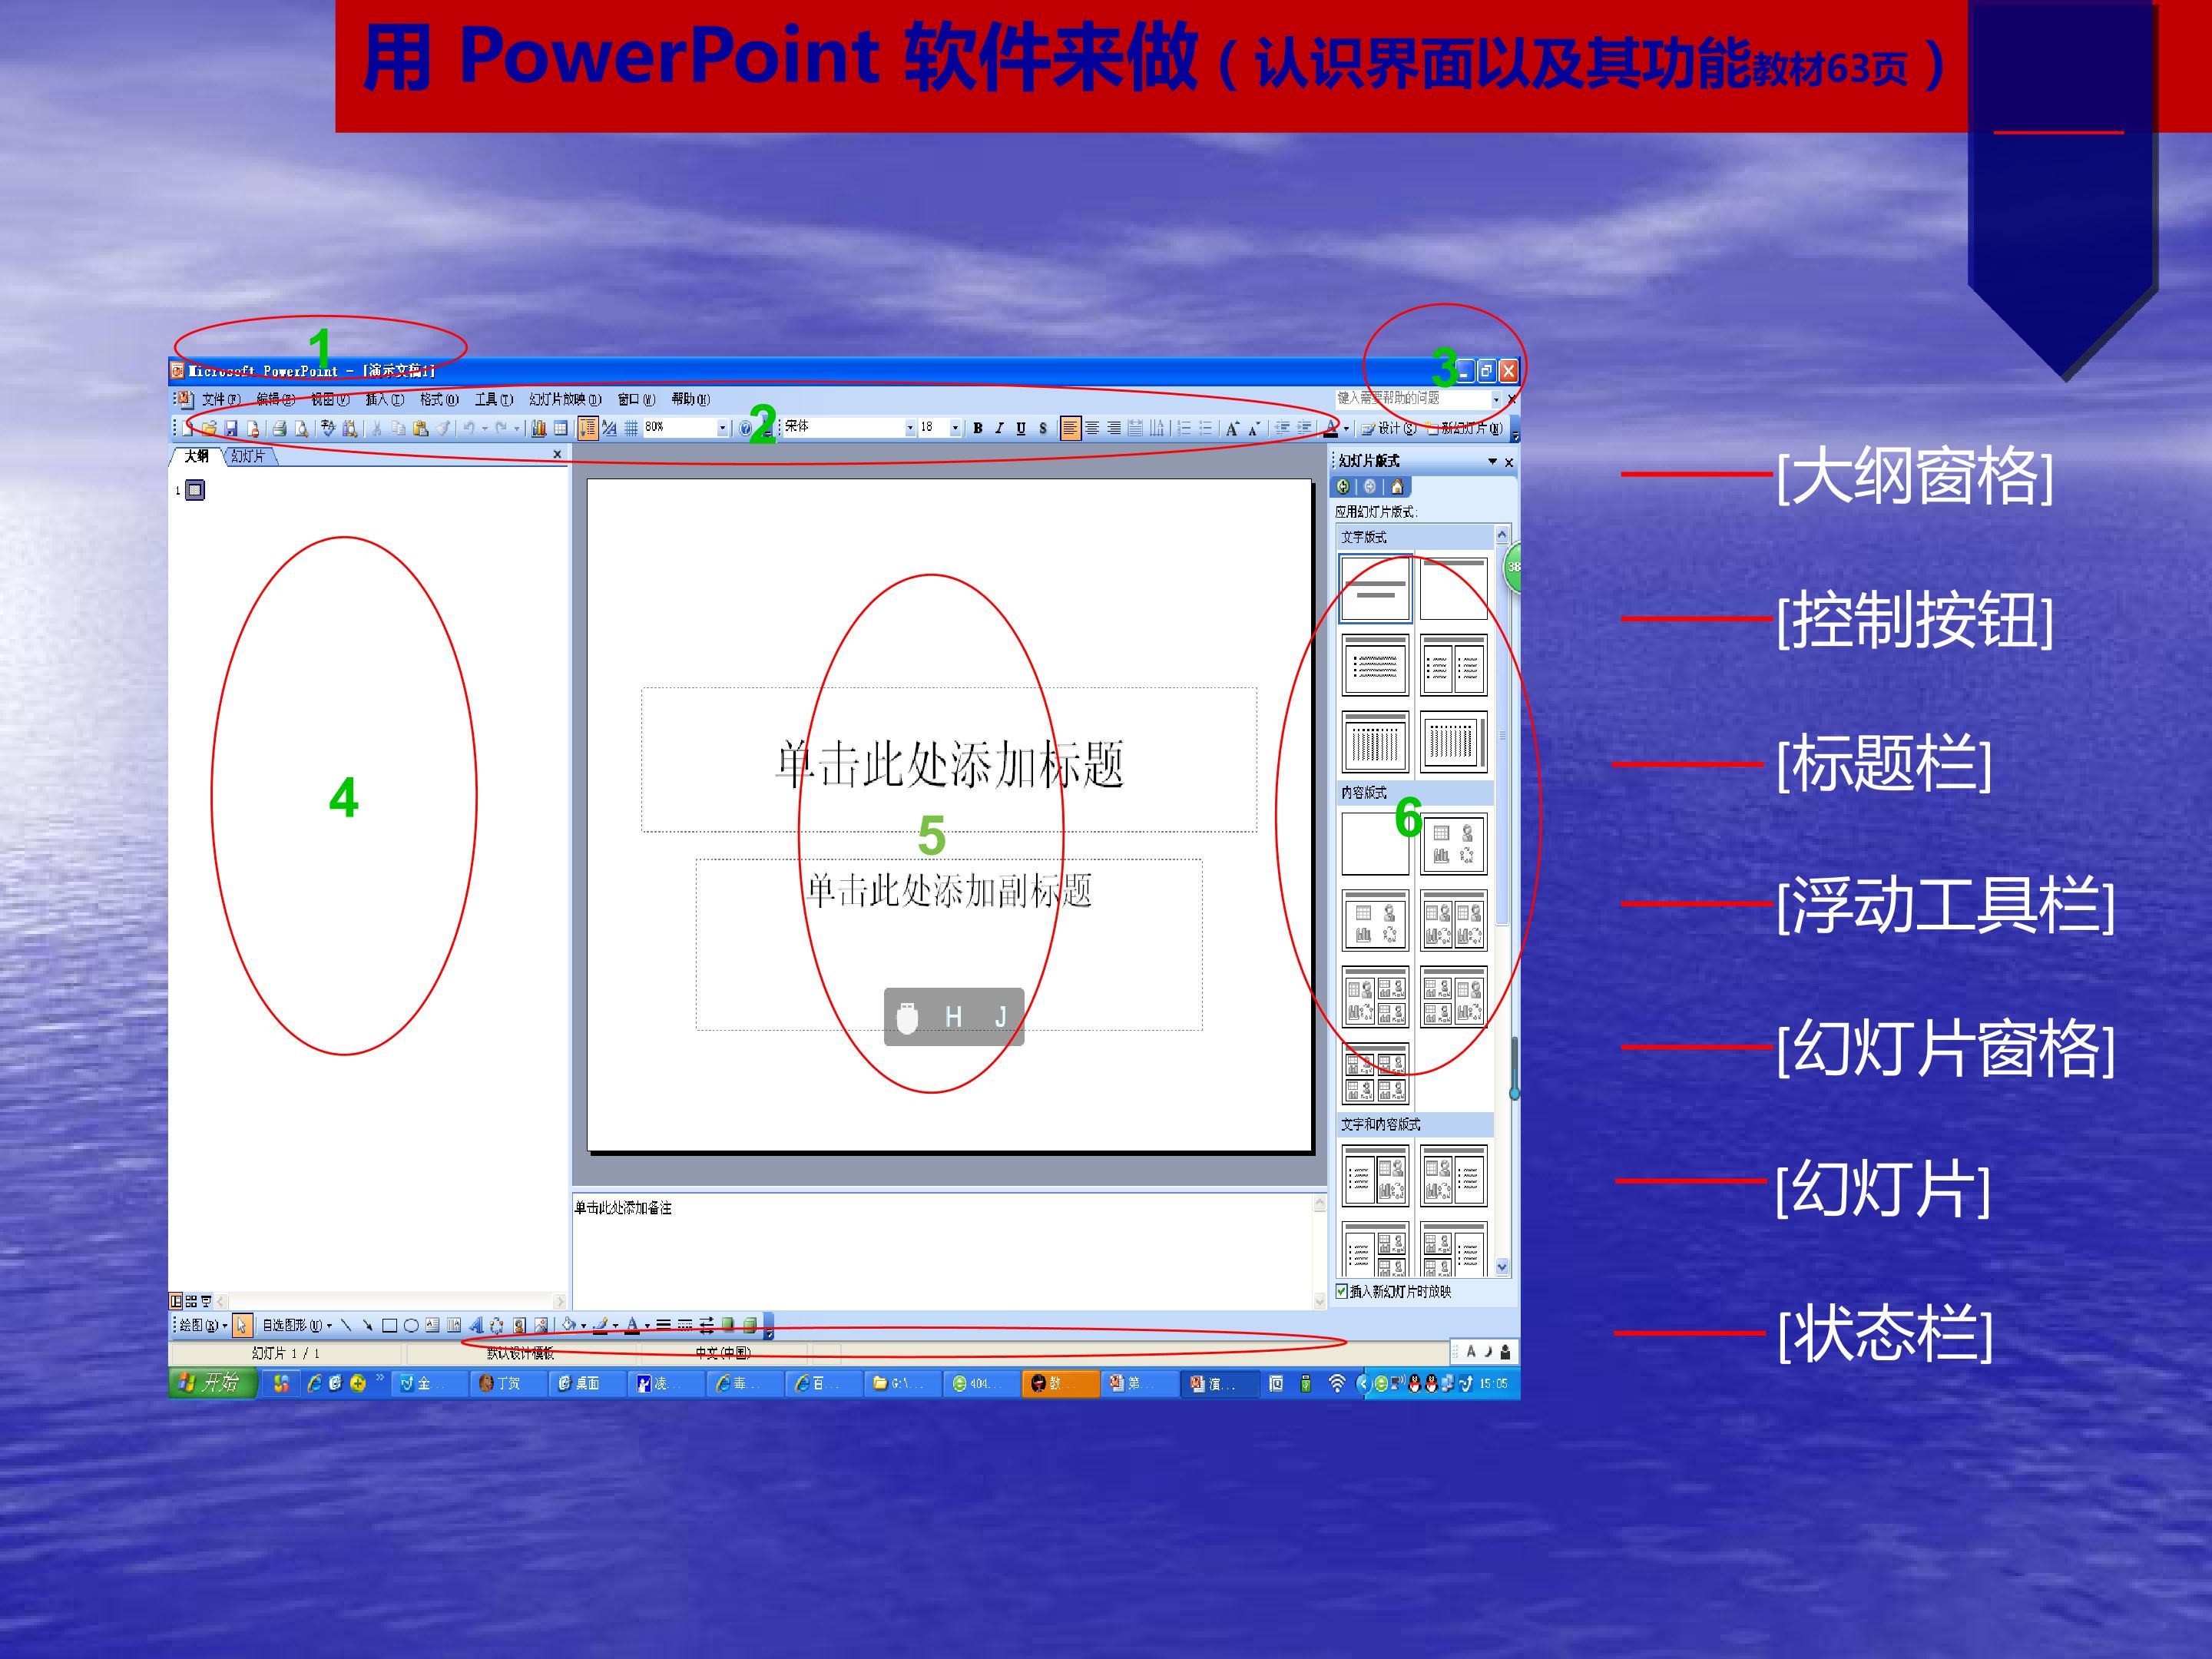The width and height of the screenshot is (2212, 1659).
Task: Click the Underline formatting icon
Action: 1021,428
